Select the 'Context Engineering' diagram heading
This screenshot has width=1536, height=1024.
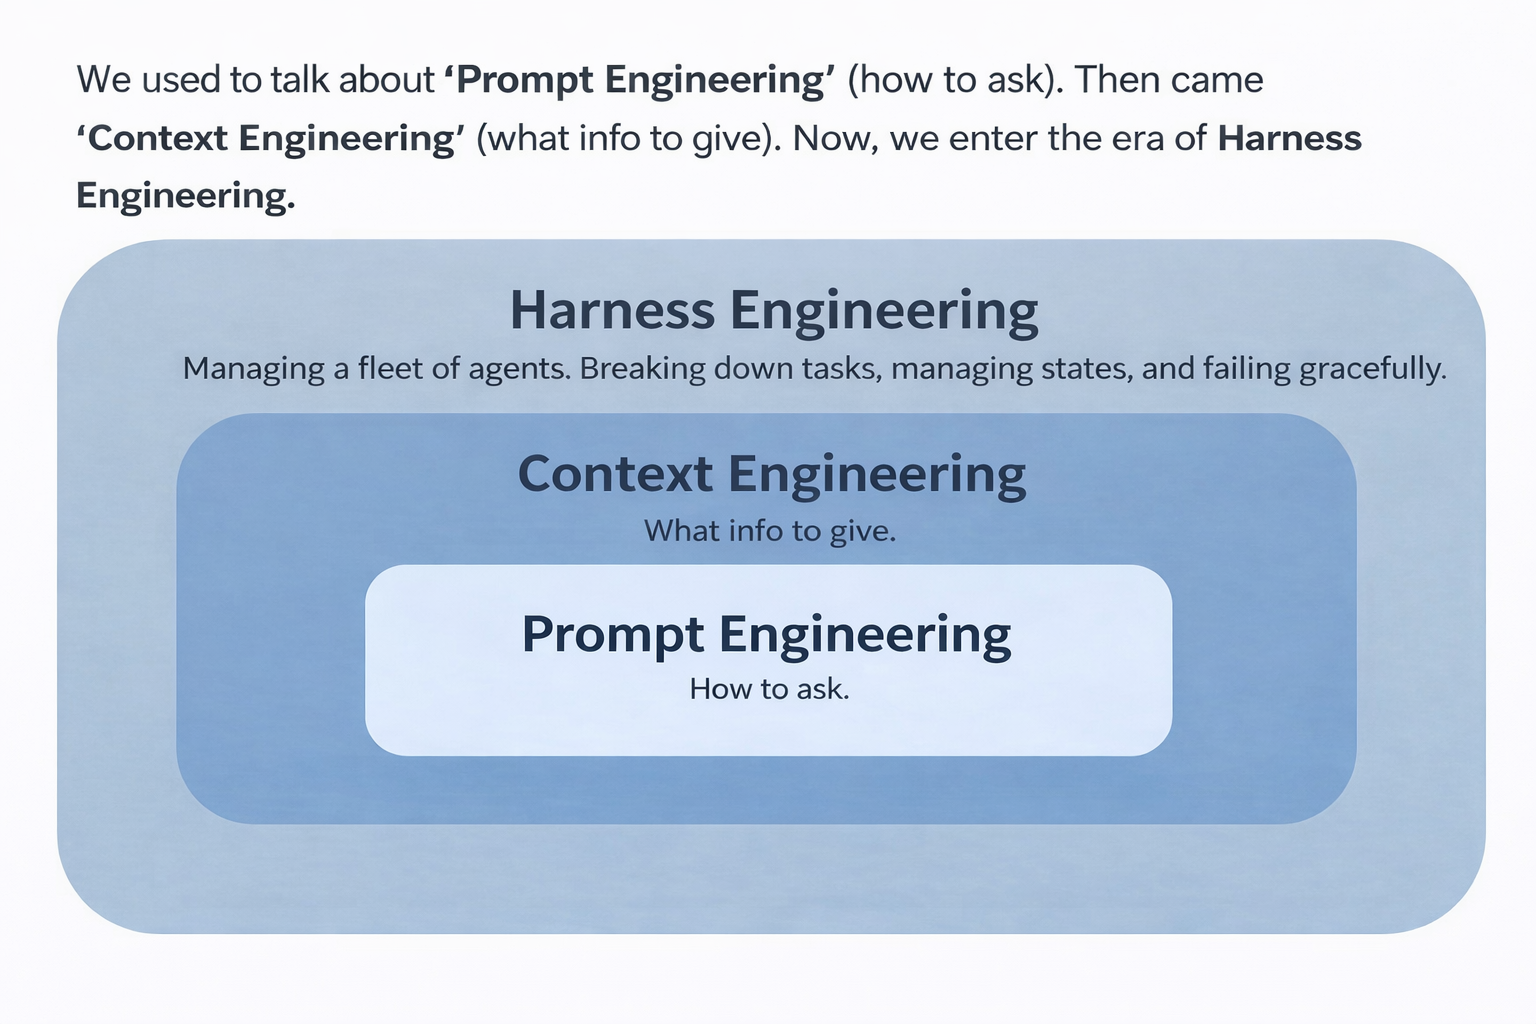coord(771,474)
